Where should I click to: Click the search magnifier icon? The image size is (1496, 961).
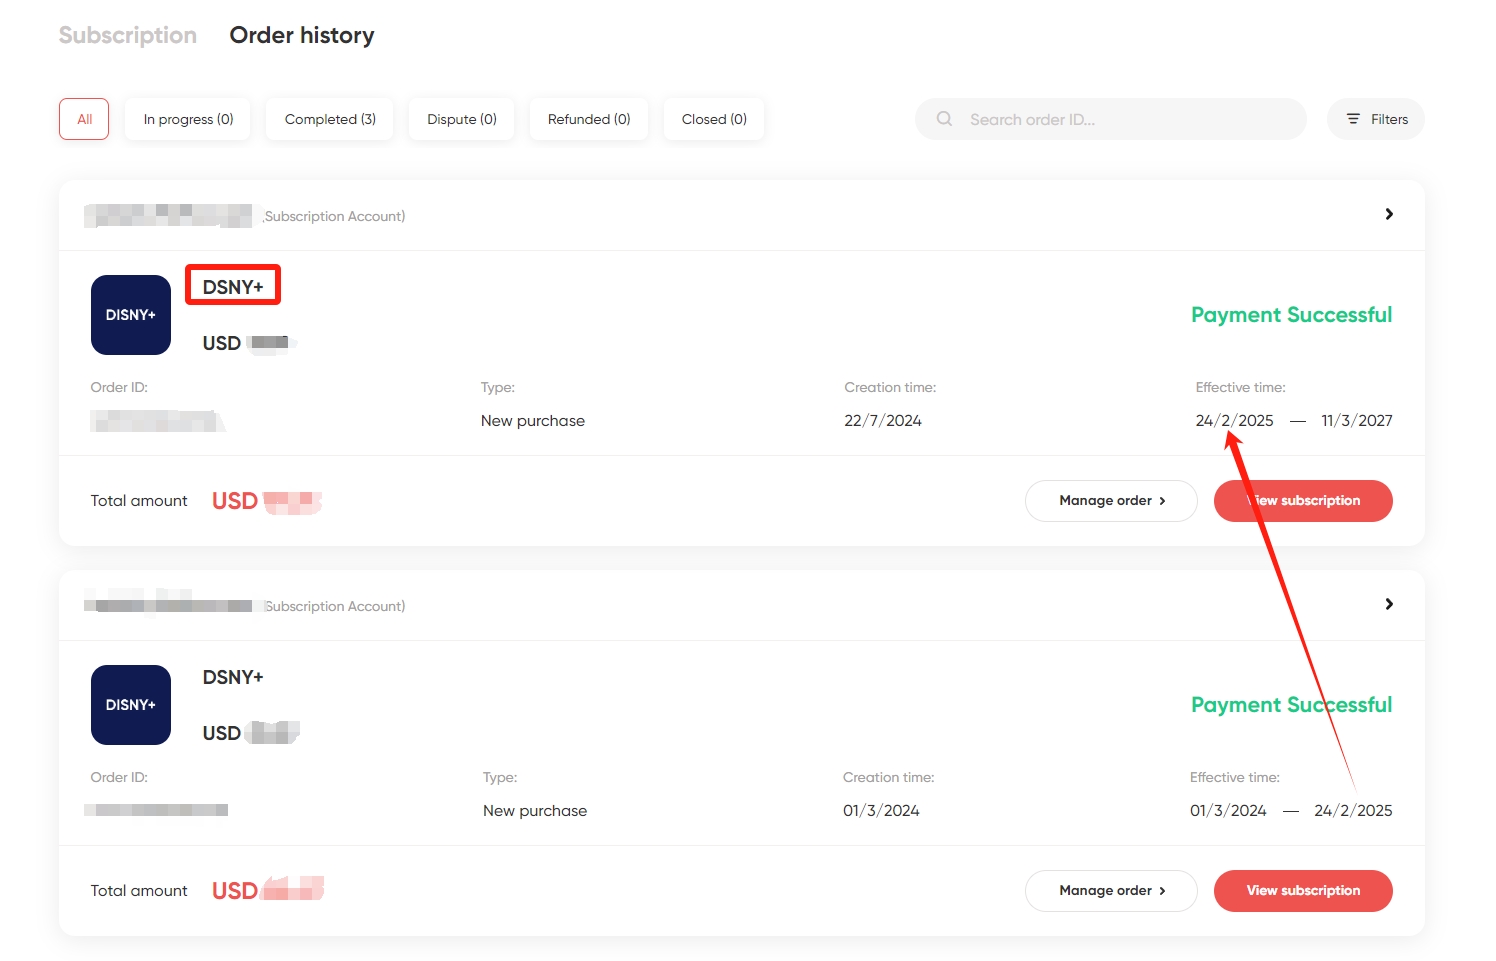point(944,119)
